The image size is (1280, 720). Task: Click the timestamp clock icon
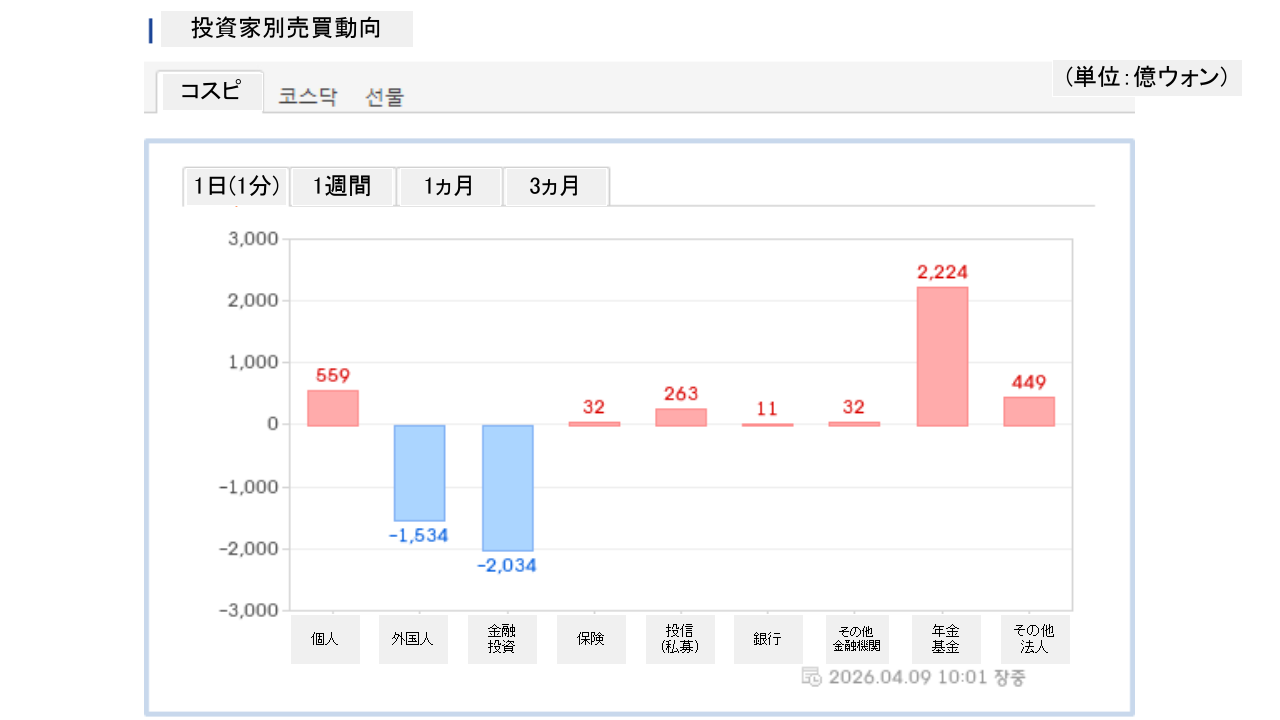(812, 677)
